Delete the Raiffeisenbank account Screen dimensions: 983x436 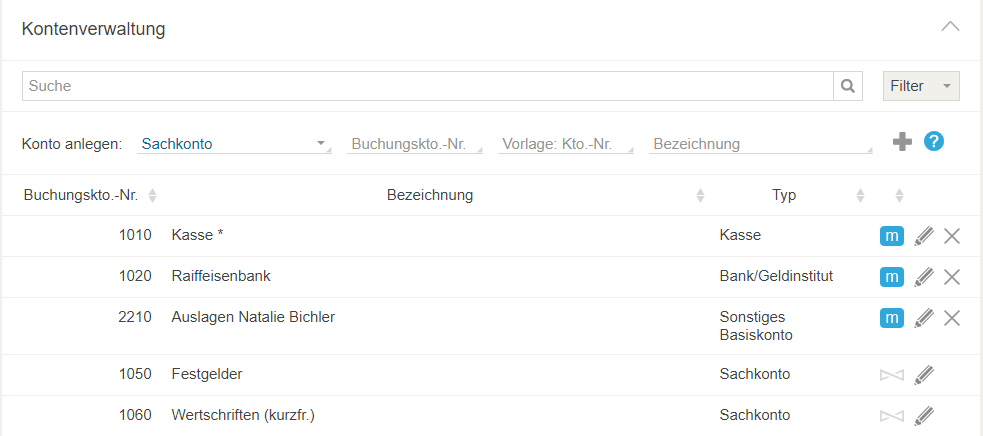click(x=952, y=277)
